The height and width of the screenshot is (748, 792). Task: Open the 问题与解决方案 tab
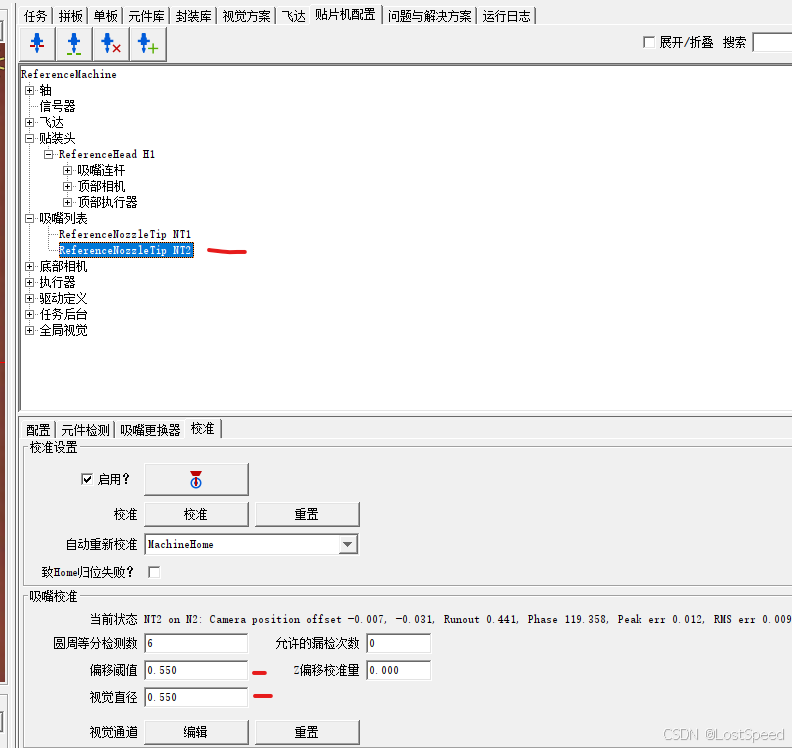click(x=429, y=16)
